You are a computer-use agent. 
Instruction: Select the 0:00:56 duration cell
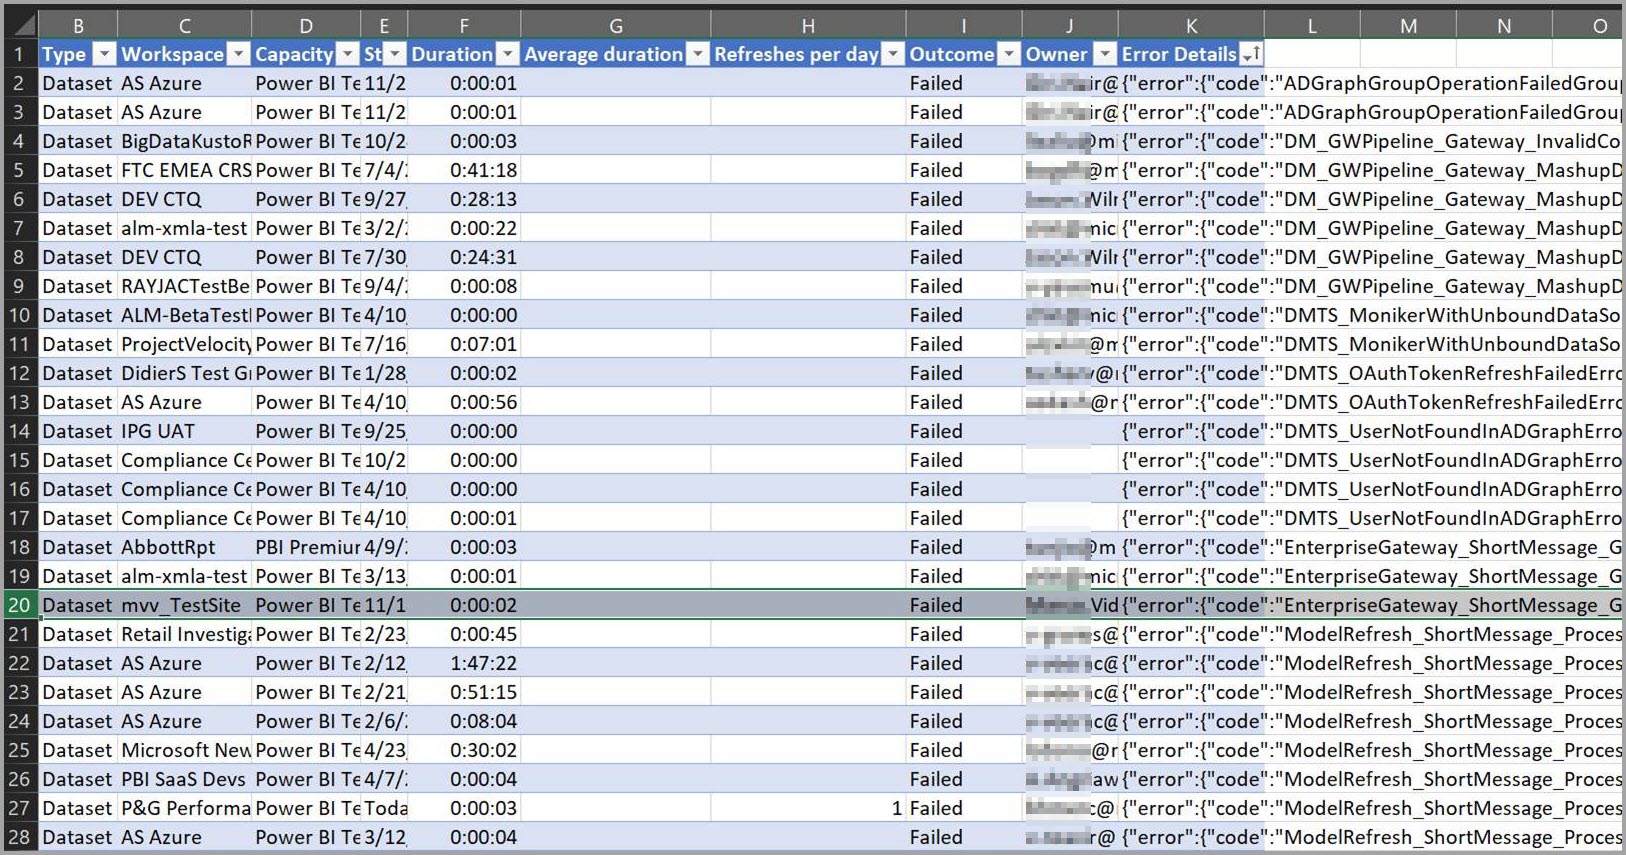(x=464, y=402)
